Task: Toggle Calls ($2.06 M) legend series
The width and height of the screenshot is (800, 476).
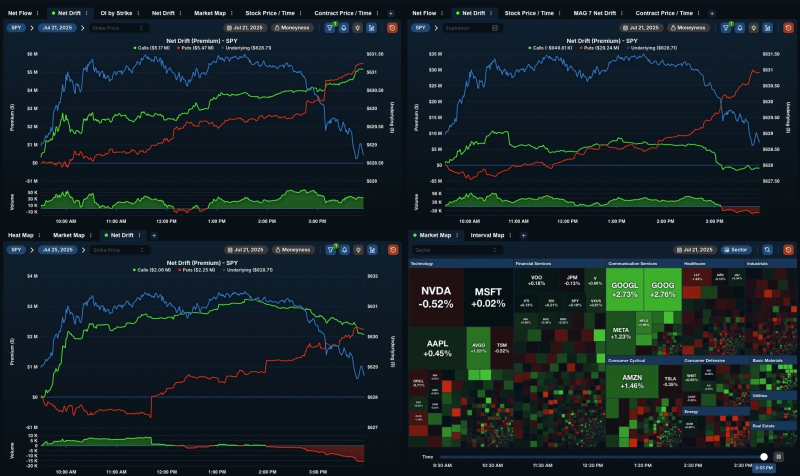Action: coord(152,270)
